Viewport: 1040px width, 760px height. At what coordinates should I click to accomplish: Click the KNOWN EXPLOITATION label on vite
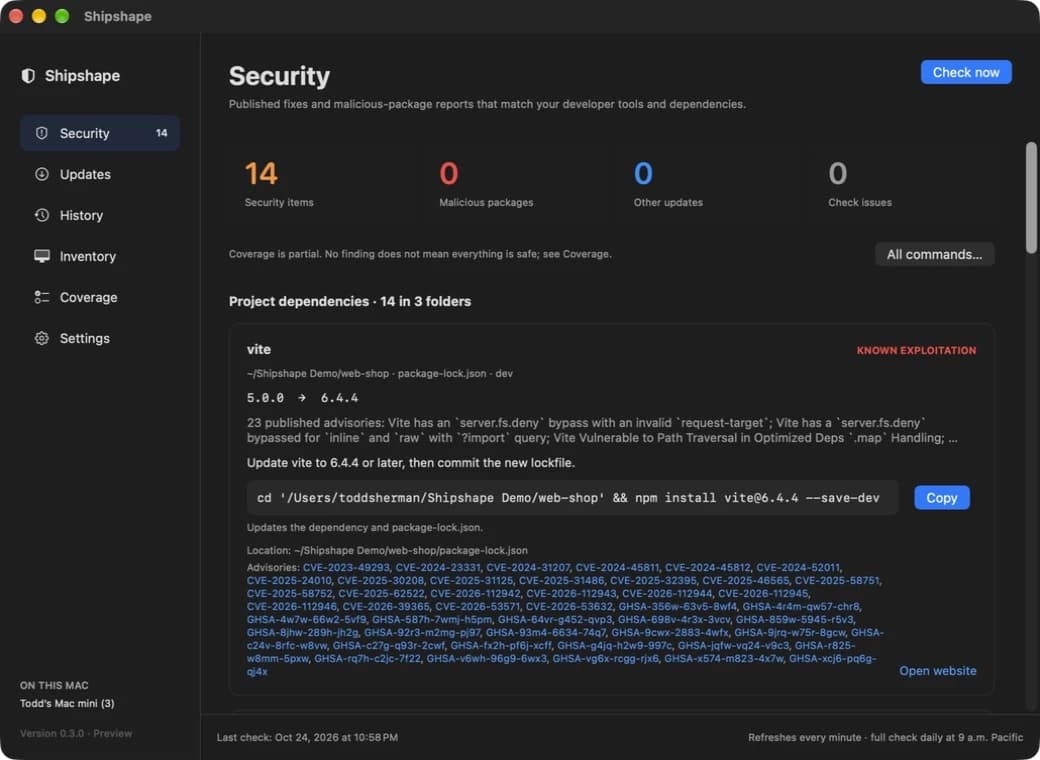click(x=916, y=350)
